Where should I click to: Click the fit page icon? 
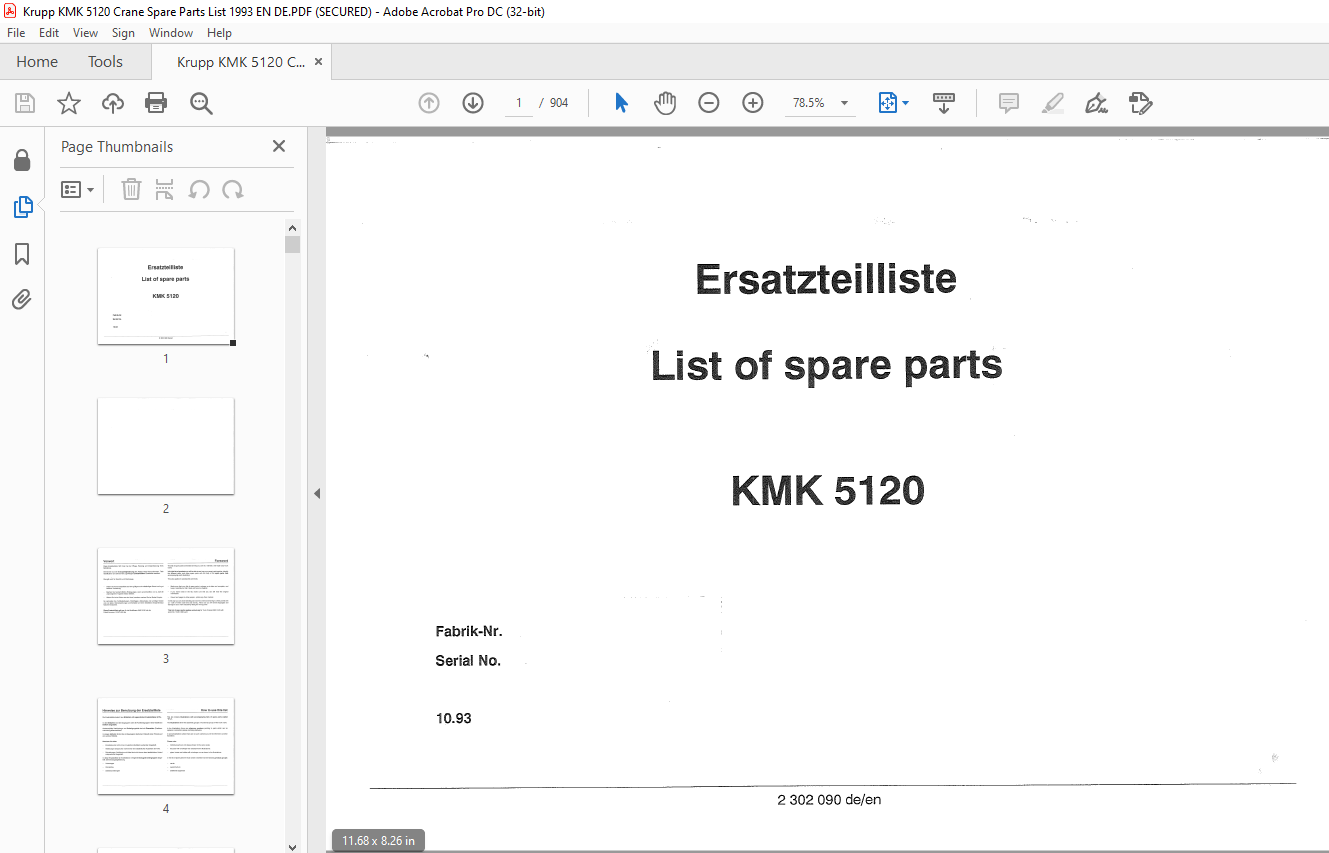pos(888,103)
